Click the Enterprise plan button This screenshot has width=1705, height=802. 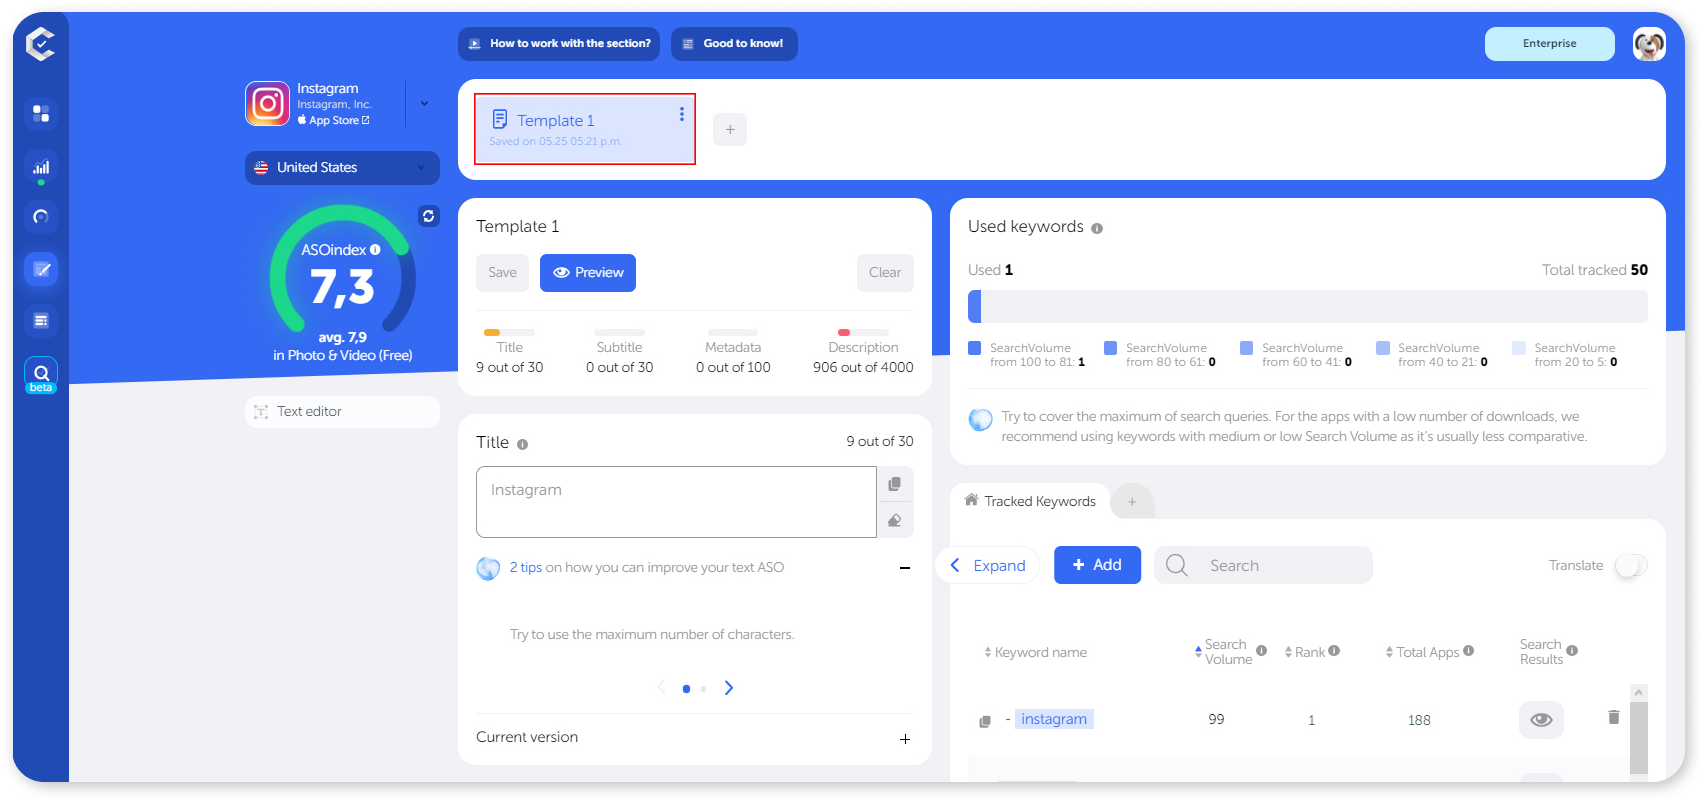1550,44
